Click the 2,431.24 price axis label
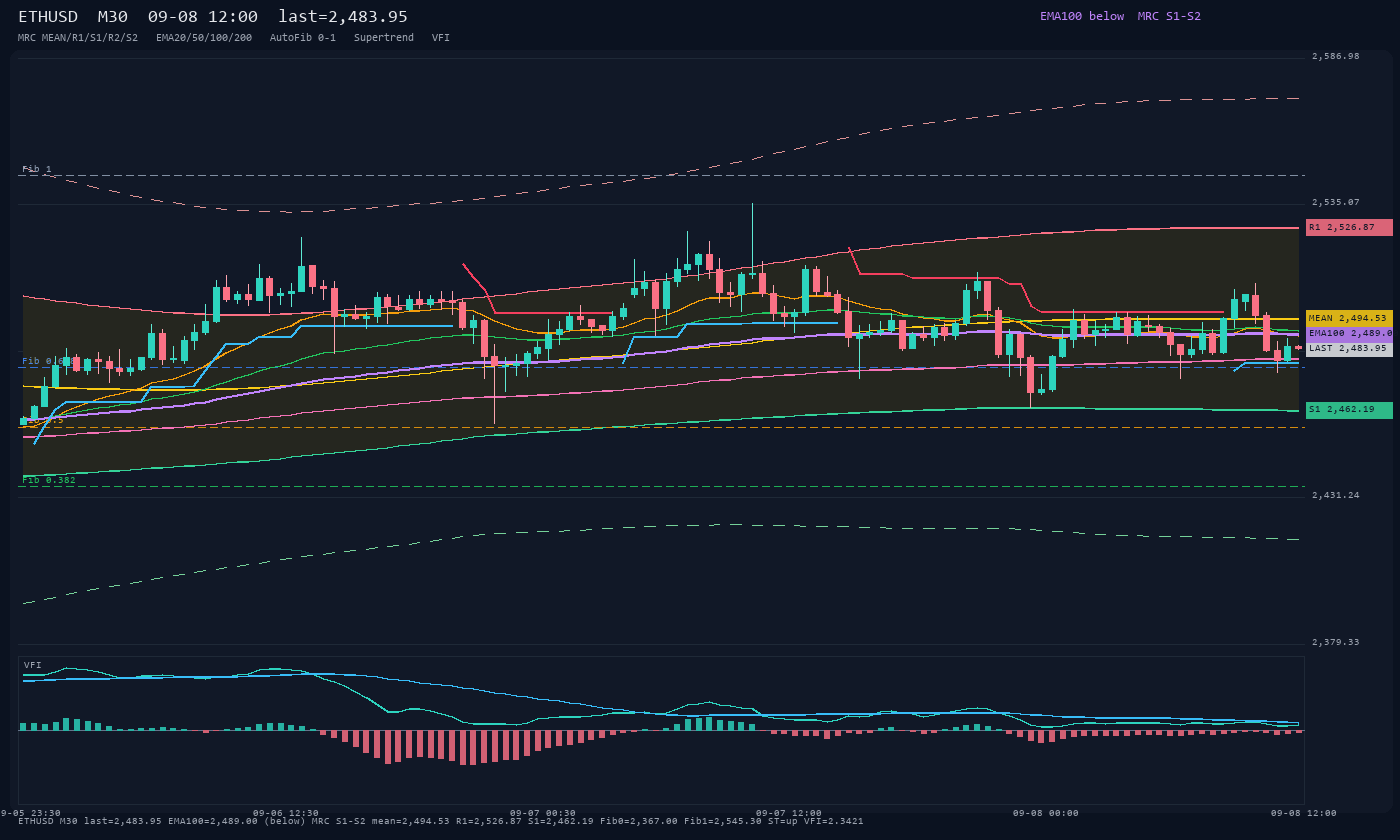The height and width of the screenshot is (840, 1400). click(x=1336, y=495)
